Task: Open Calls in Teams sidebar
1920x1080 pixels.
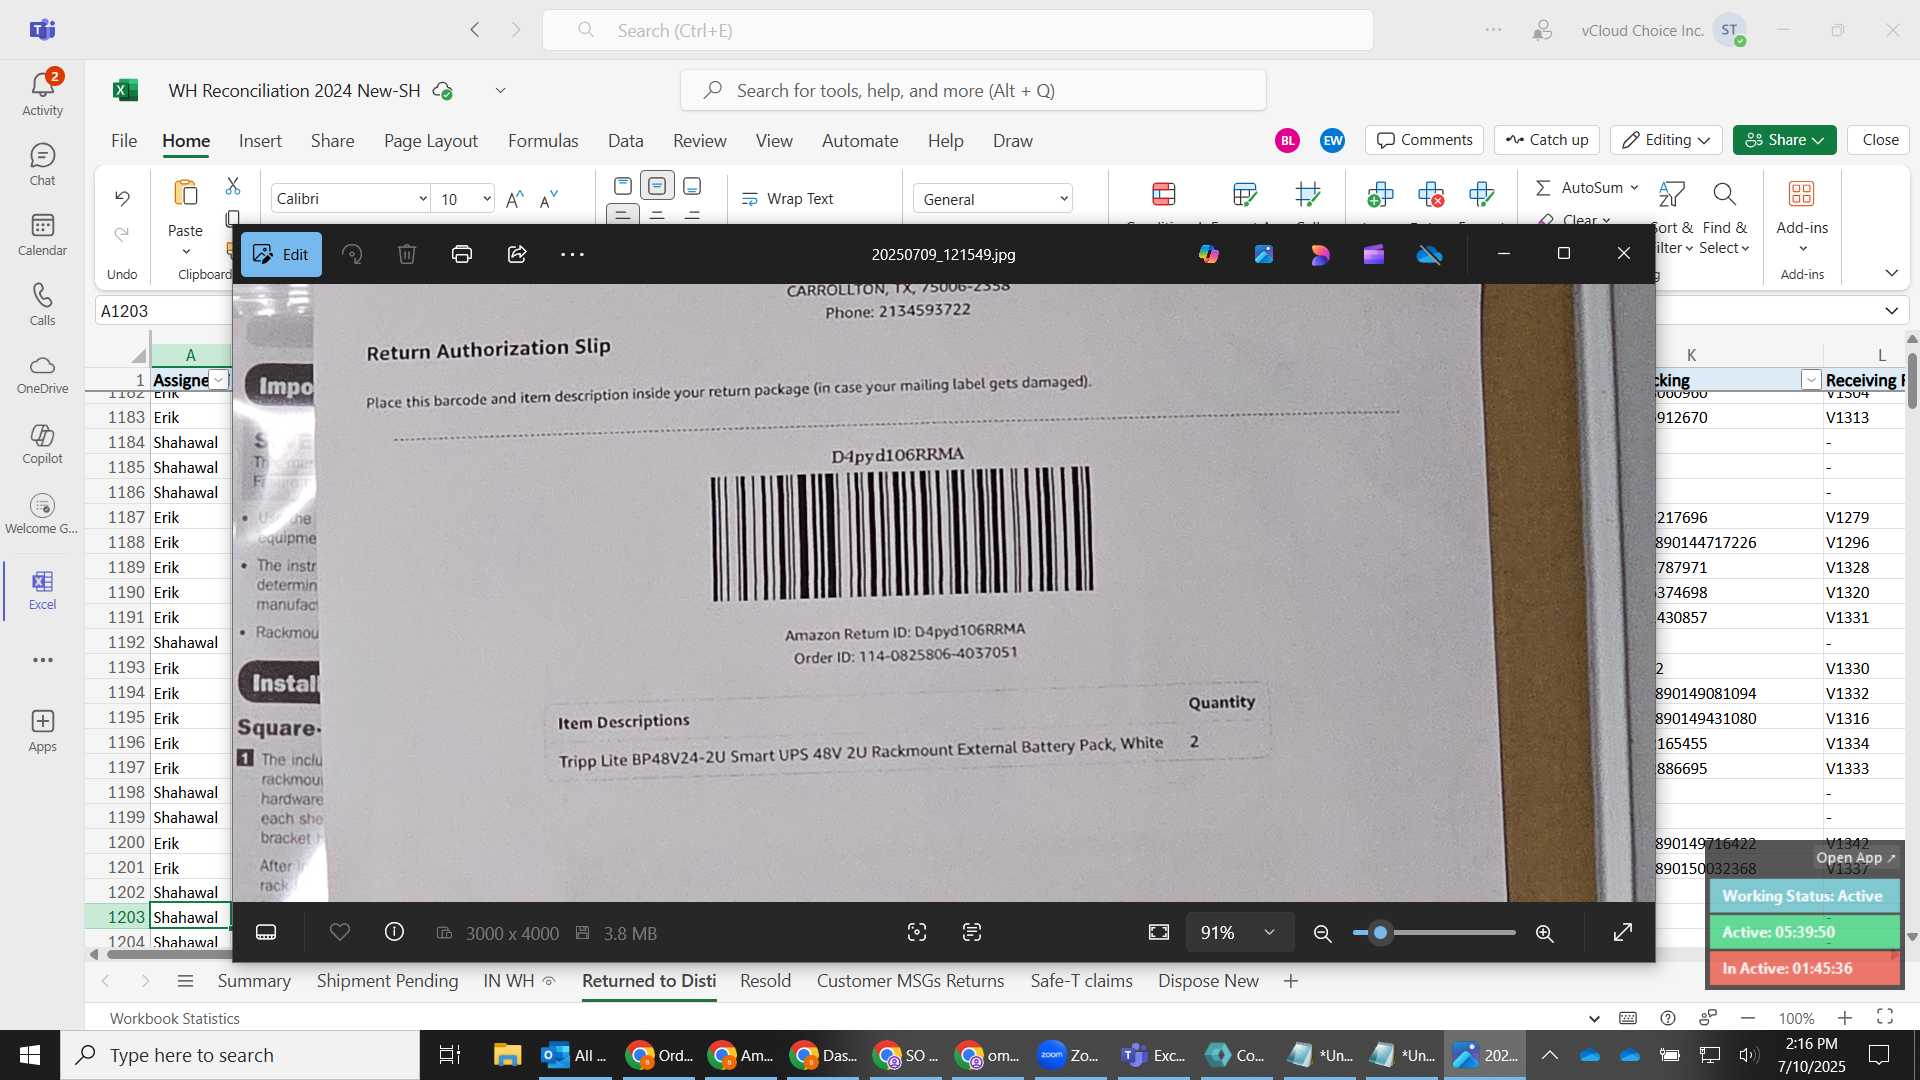Action: [x=42, y=304]
